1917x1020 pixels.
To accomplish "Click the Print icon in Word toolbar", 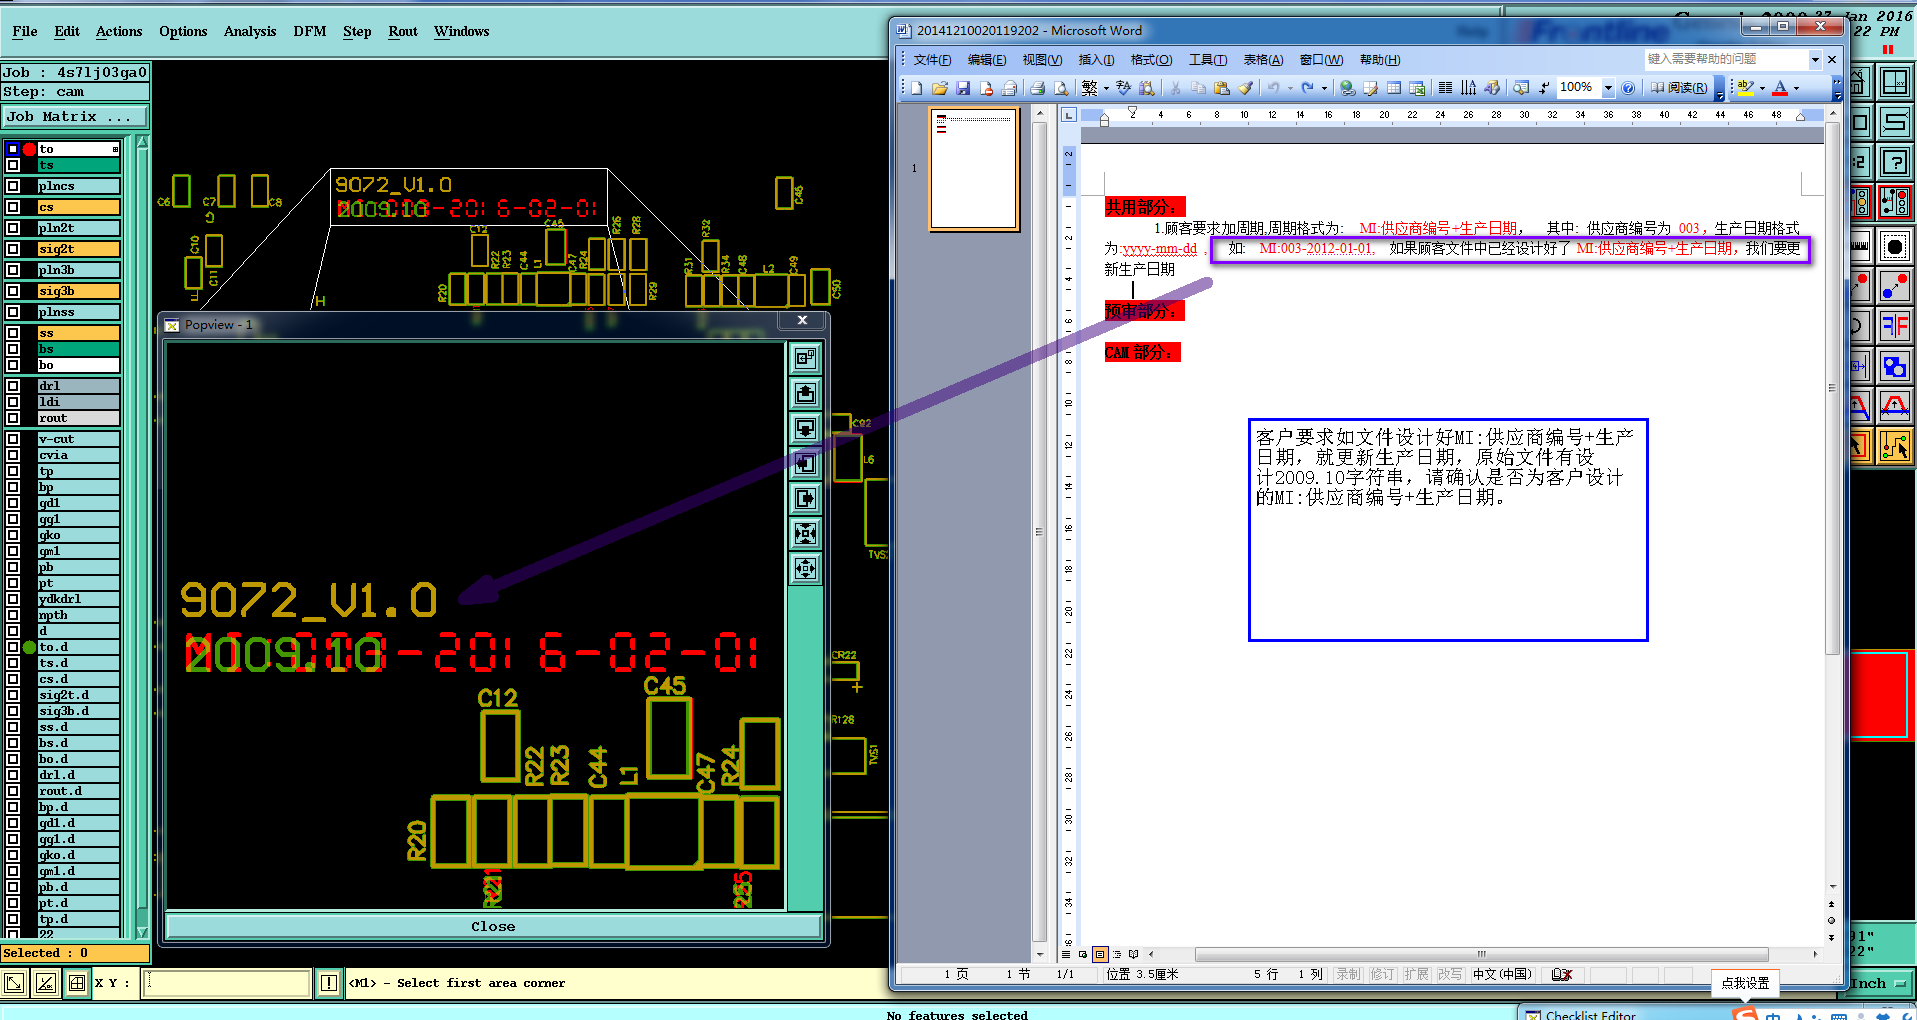I will [x=1038, y=88].
